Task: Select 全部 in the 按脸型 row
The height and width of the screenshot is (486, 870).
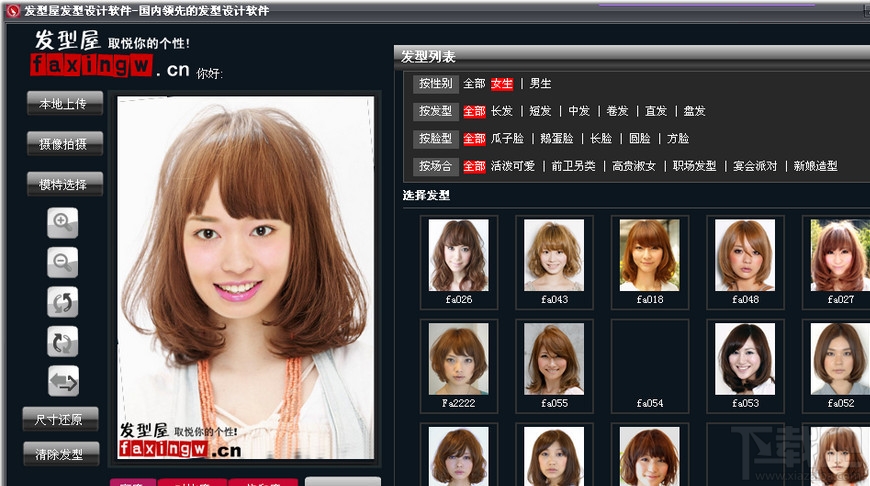Action: [474, 139]
